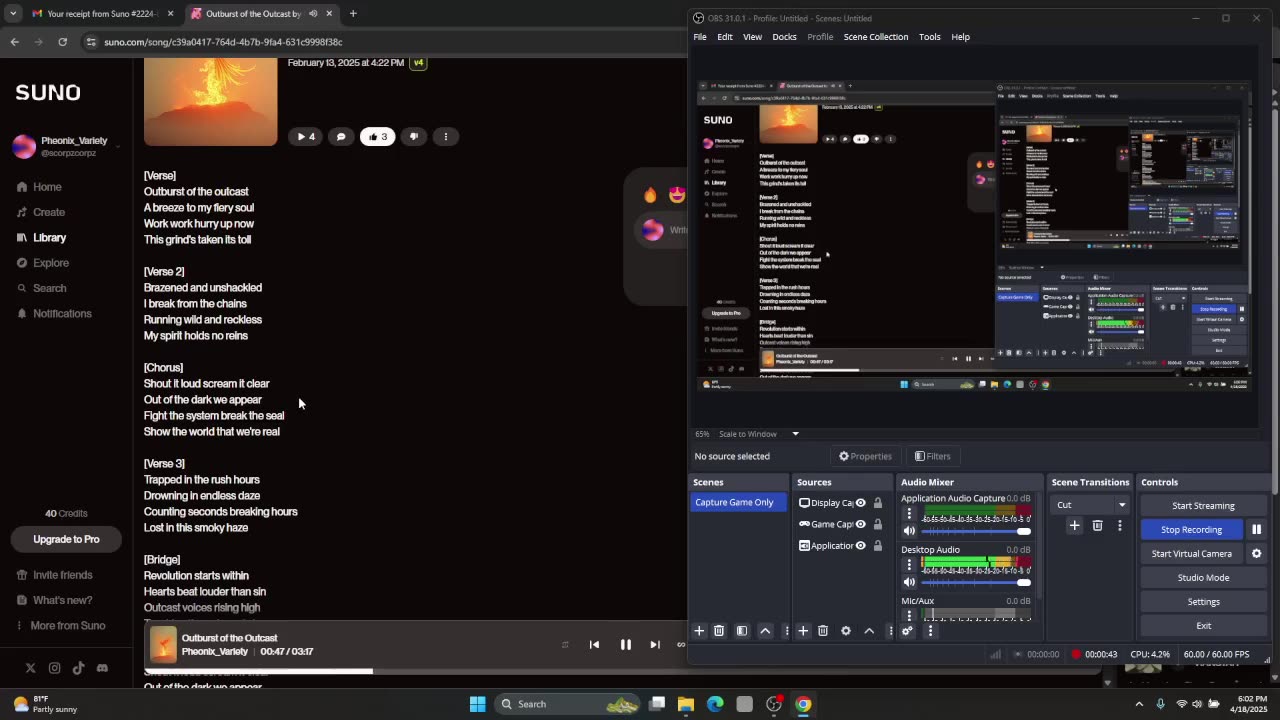
Task: Open comments for the song
Action: pos(341,137)
